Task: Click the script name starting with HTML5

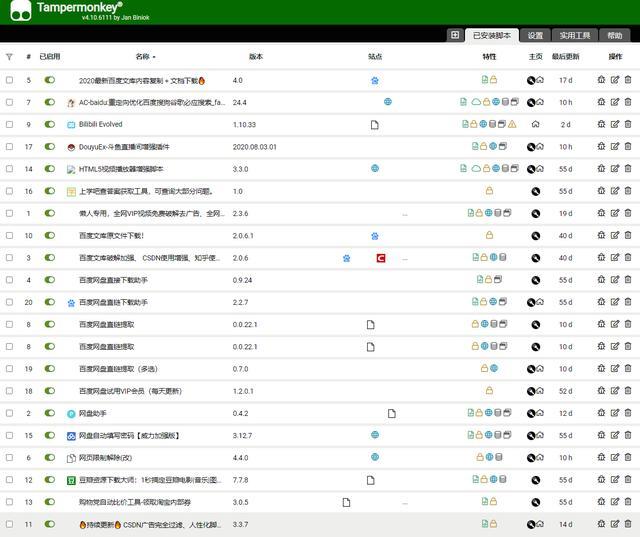Action: 121,169
